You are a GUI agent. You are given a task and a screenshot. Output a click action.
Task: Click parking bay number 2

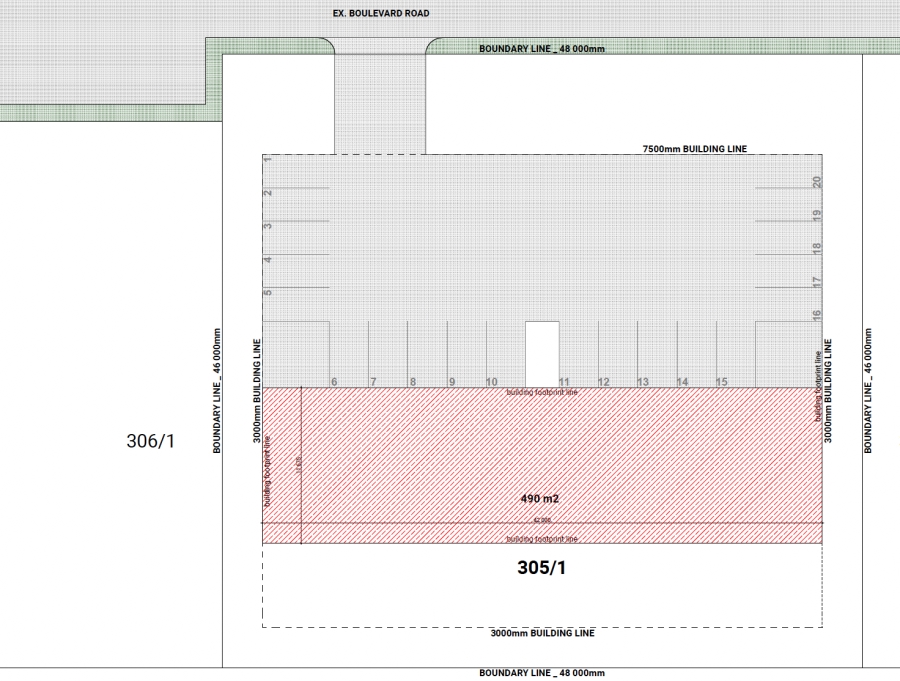click(x=267, y=192)
